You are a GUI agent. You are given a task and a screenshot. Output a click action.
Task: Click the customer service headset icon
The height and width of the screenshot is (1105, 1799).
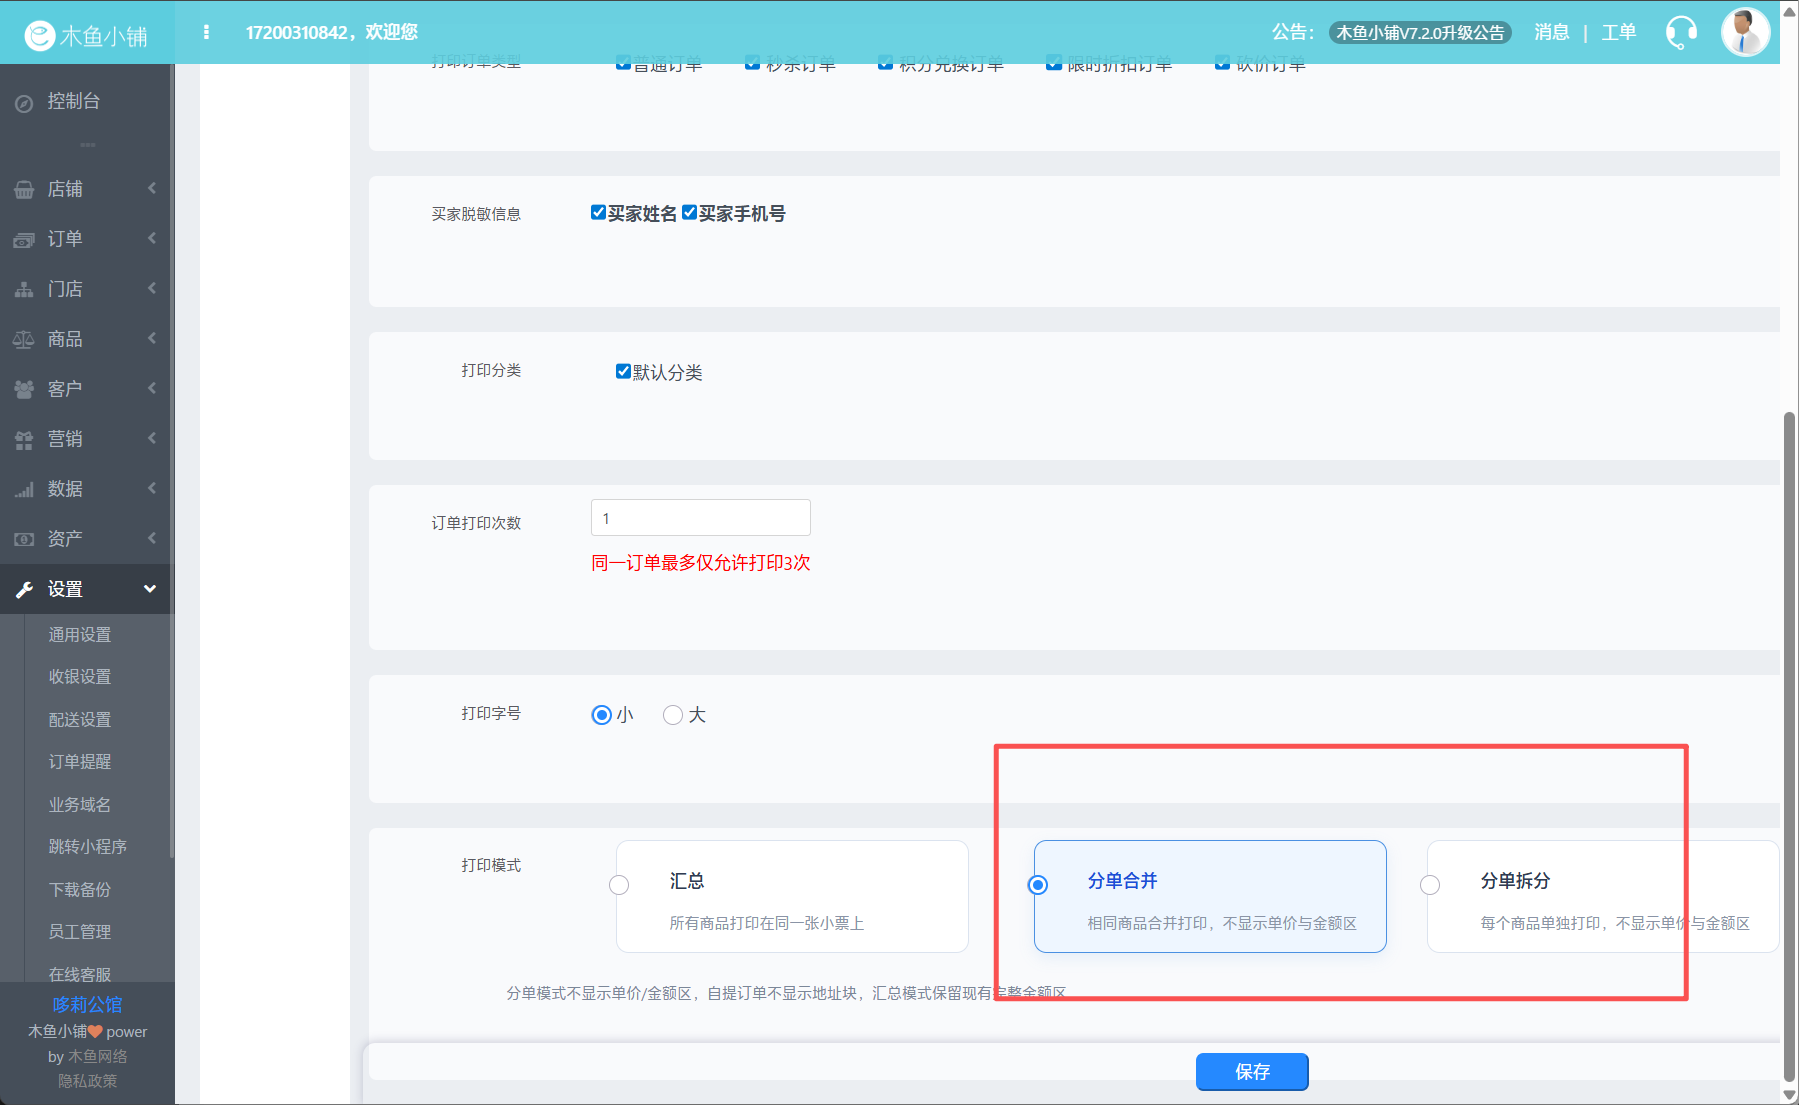pyautogui.click(x=1681, y=33)
